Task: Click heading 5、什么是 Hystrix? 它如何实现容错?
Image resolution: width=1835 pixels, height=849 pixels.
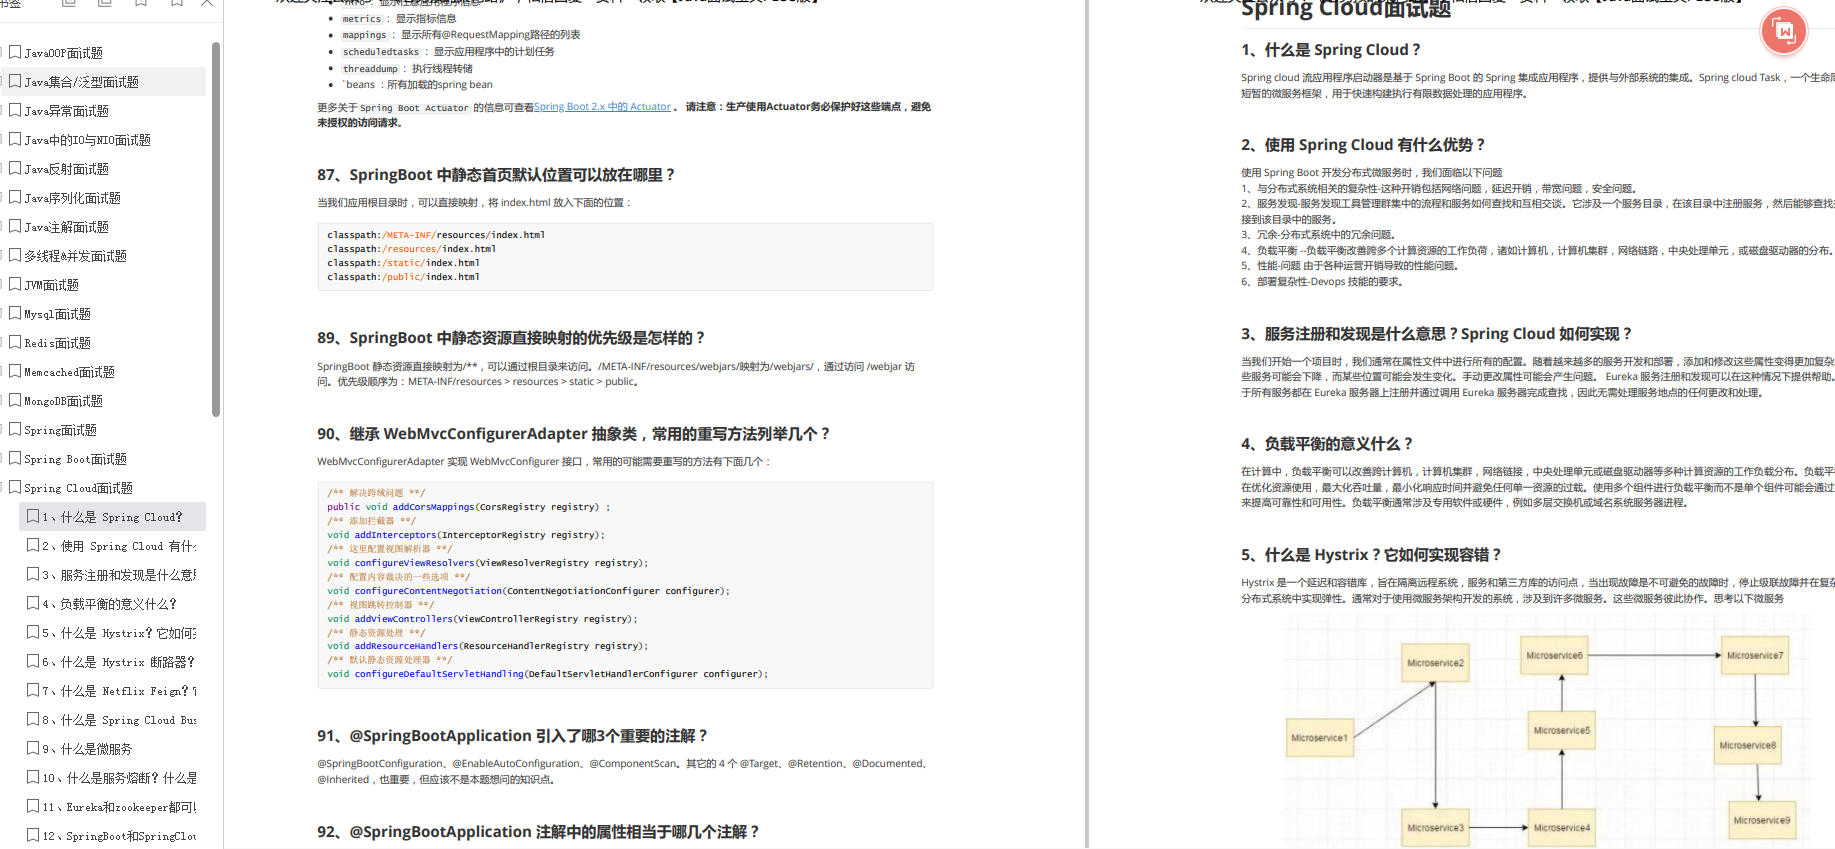Action: [x=1371, y=555]
